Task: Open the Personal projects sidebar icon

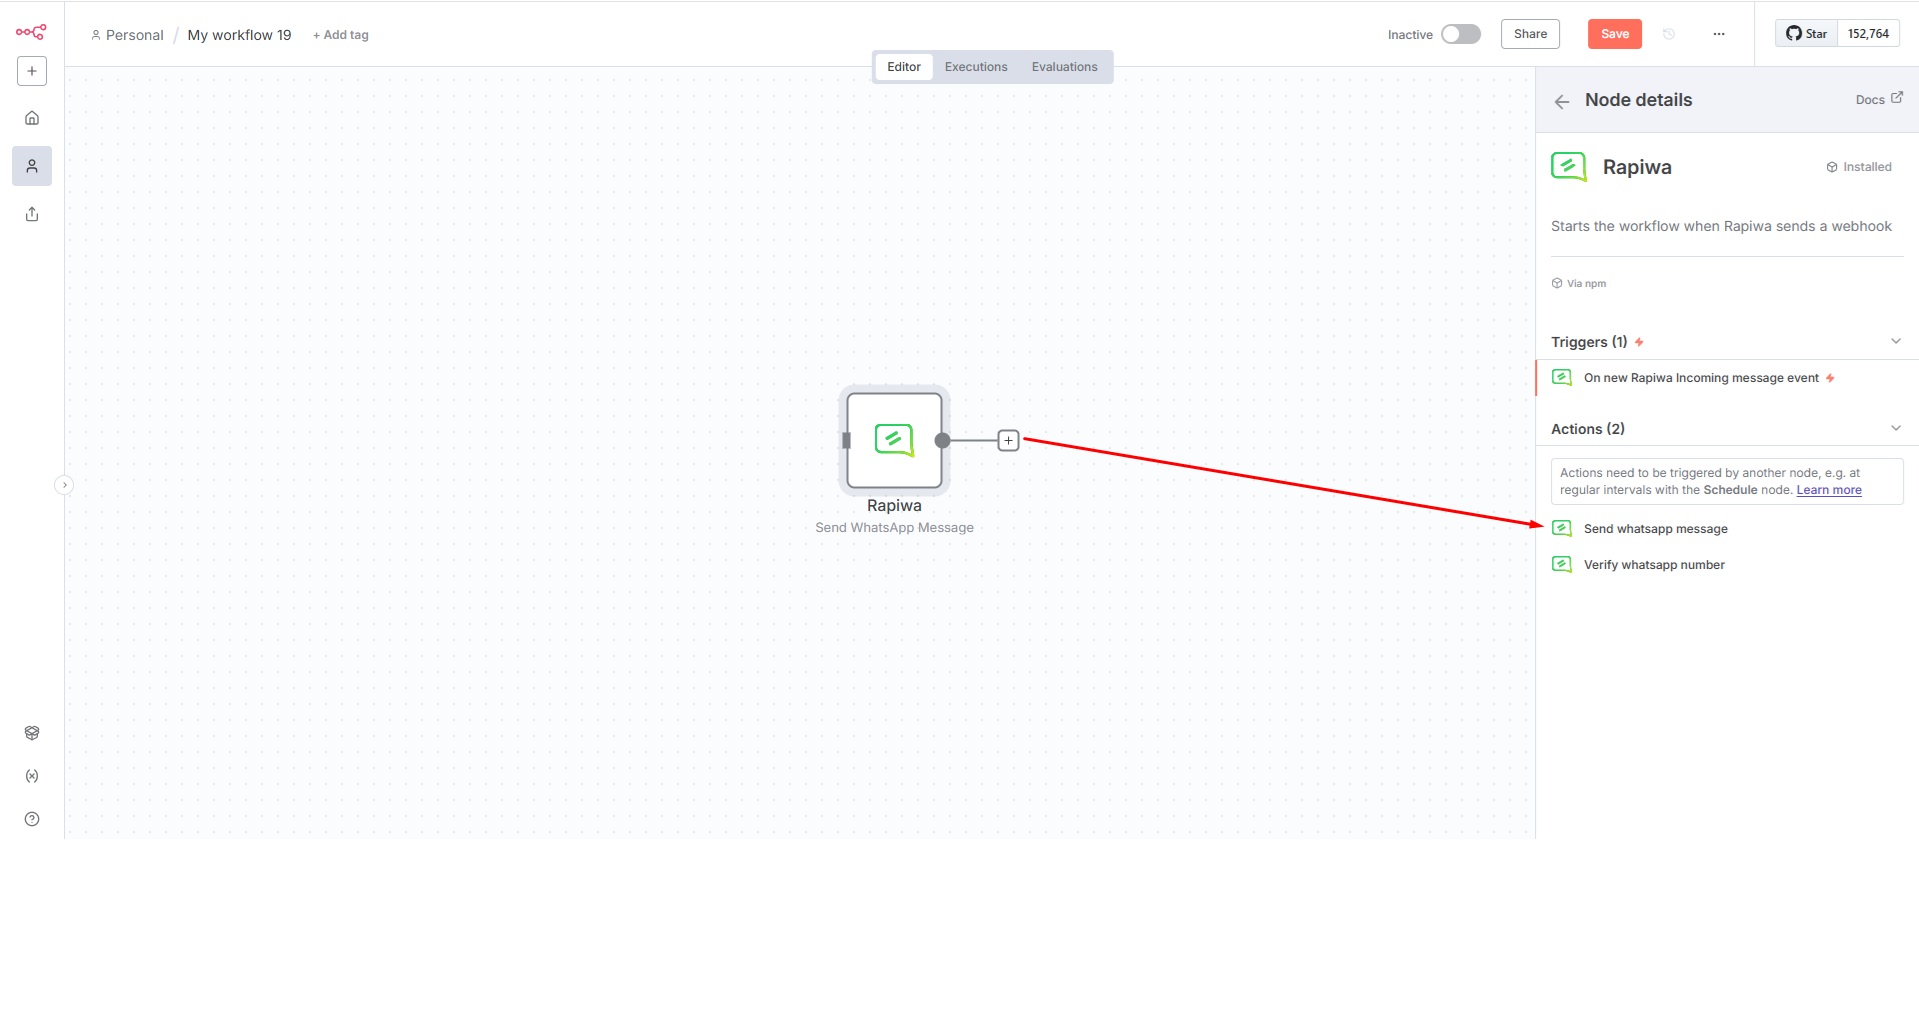Action: point(32,166)
